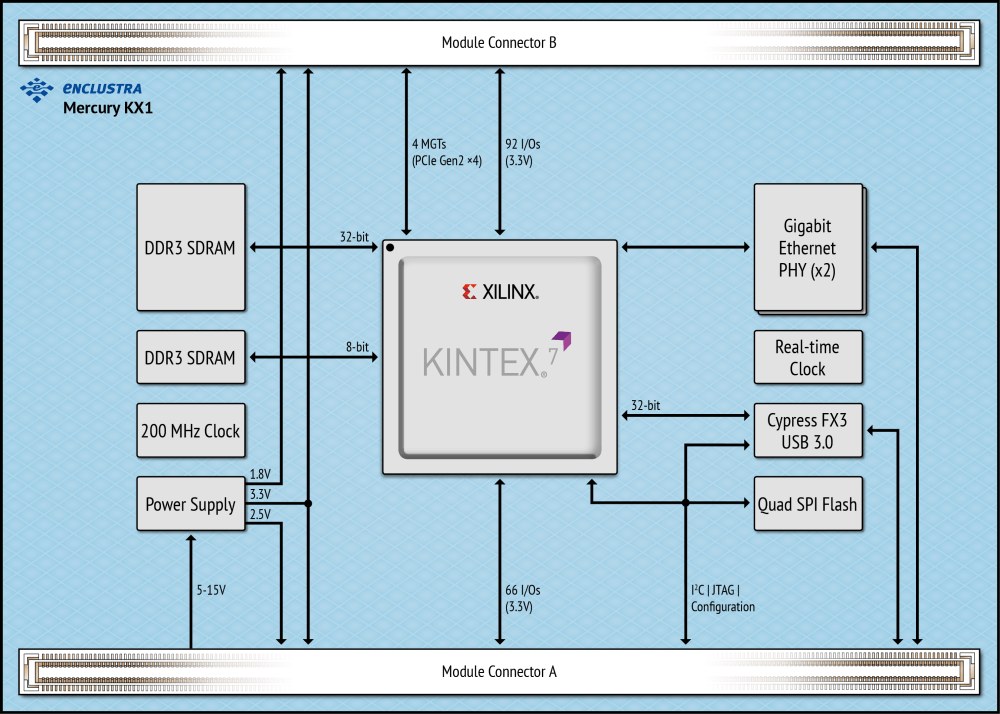Click the Enclustra brand name text
Screen dimensions: 1000x714
pos(102,88)
